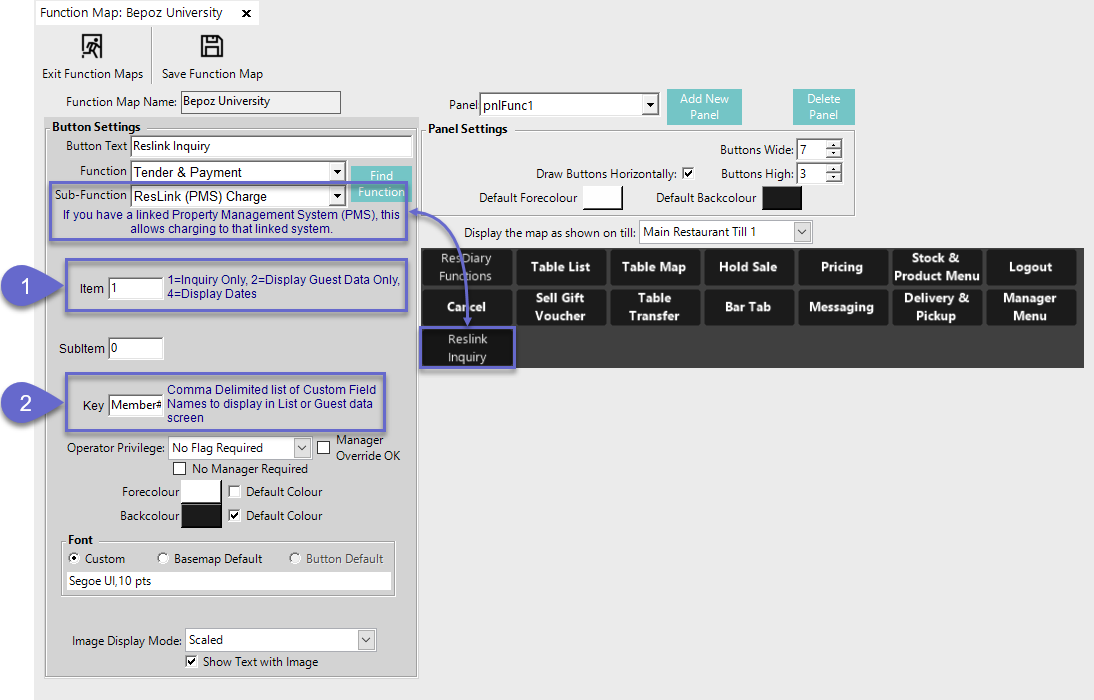
Task: Select the Table List map button
Action: [560, 267]
